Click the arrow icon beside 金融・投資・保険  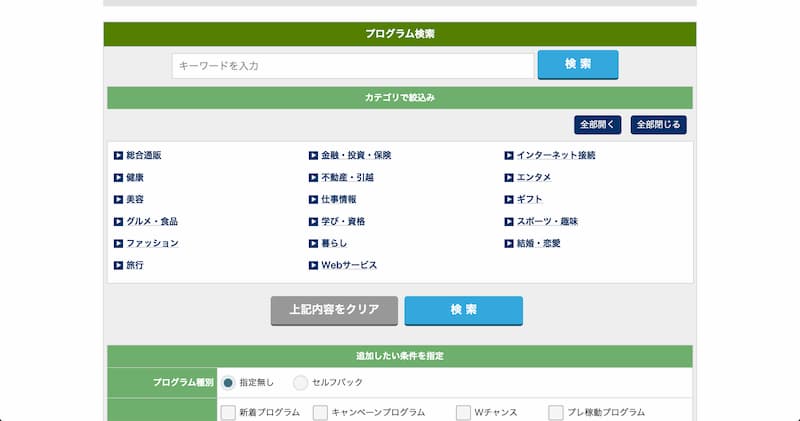tap(313, 156)
